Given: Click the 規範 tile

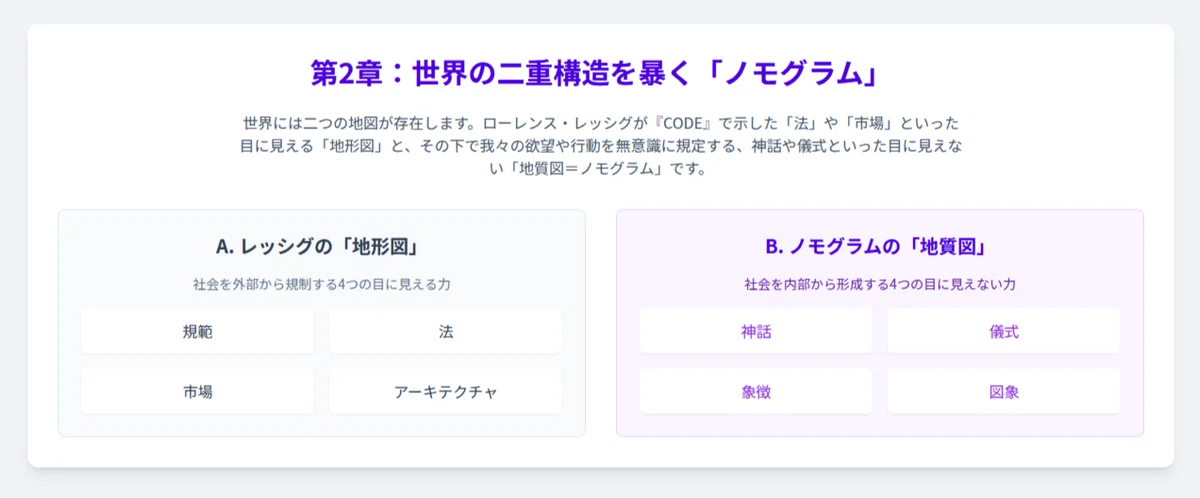Looking at the screenshot, I should click(197, 331).
